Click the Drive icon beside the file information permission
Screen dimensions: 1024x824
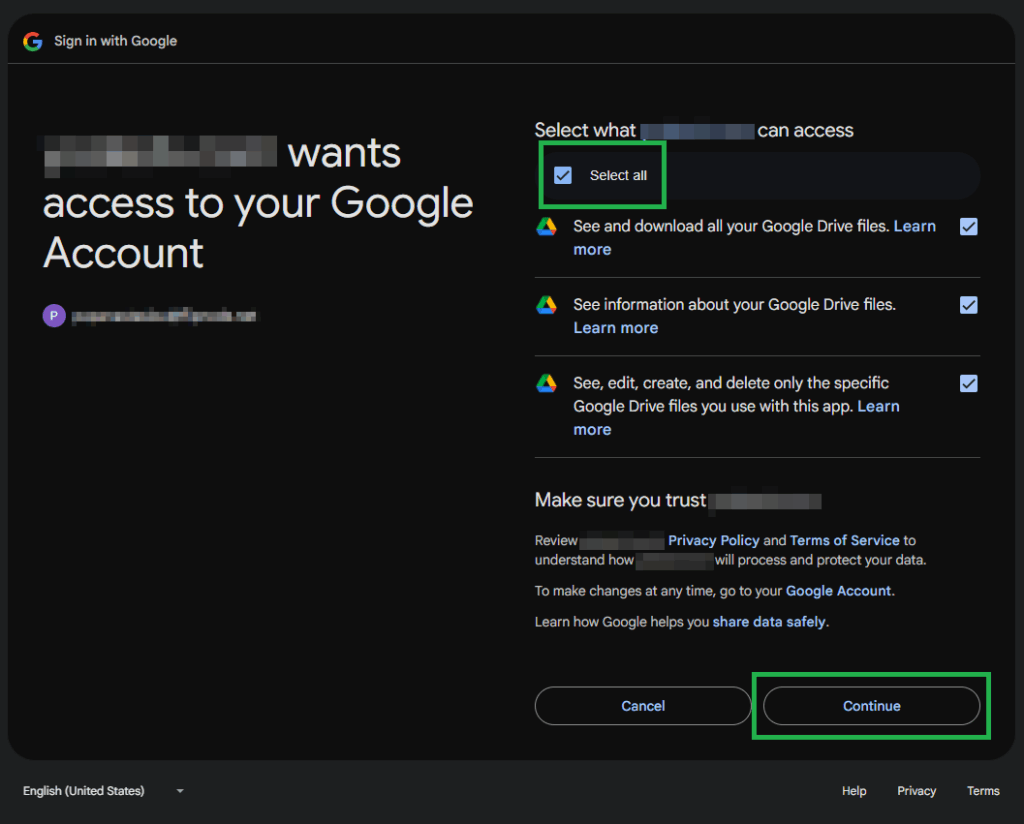click(x=546, y=305)
